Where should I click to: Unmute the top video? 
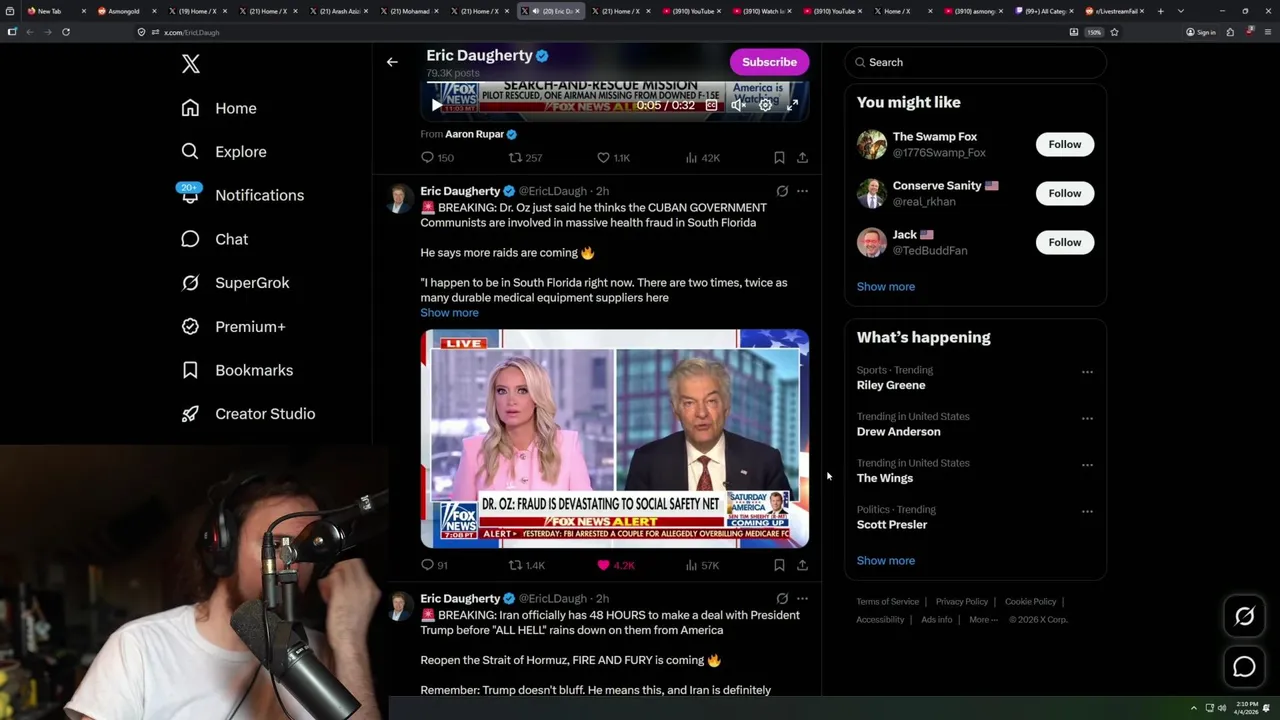738,105
